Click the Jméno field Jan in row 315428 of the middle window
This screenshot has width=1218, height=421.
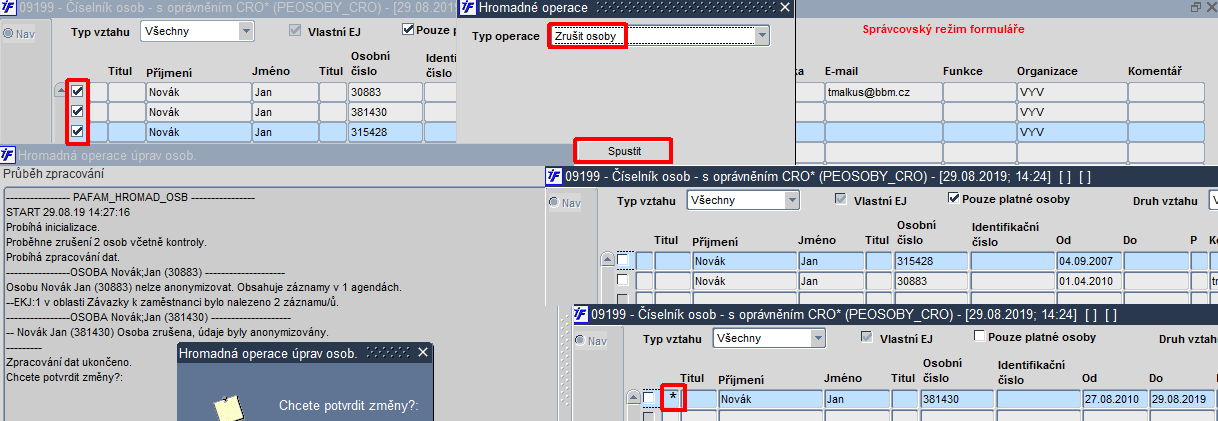pyautogui.click(x=829, y=260)
